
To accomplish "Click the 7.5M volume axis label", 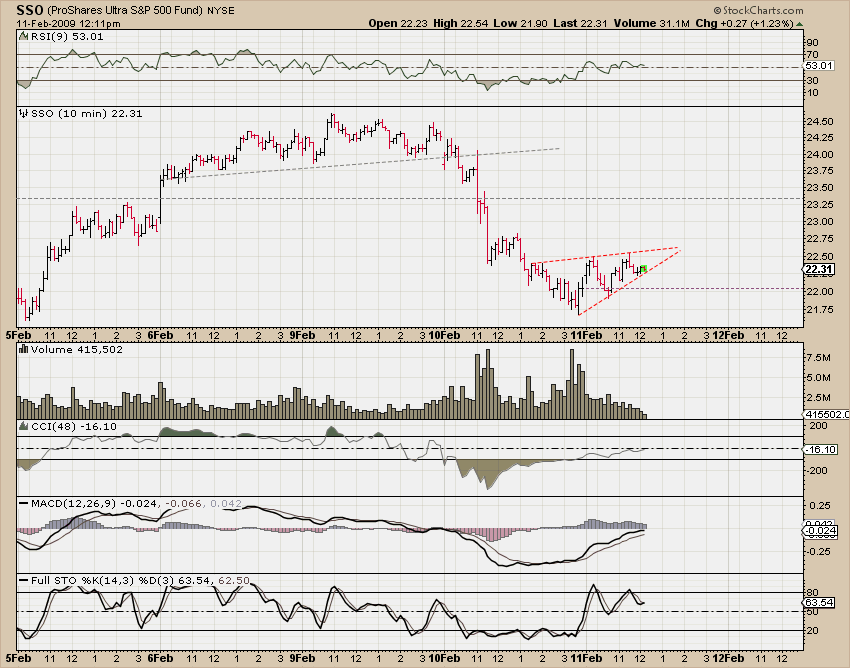I will tap(819, 358).
